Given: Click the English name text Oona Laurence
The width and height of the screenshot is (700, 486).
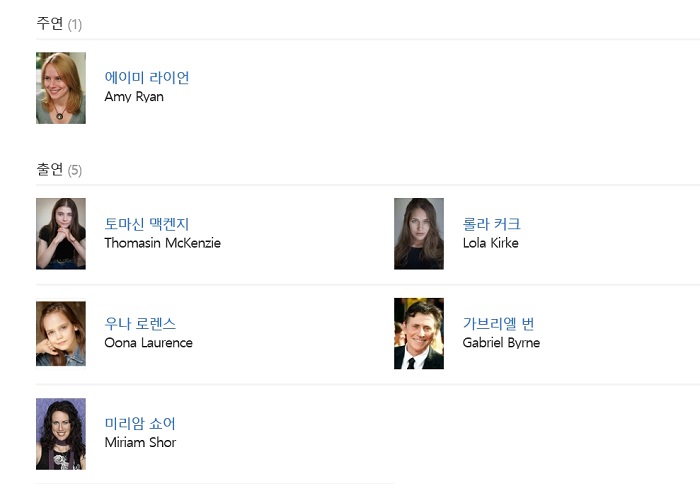Looking at the screenshot, I should coord(148,343).
